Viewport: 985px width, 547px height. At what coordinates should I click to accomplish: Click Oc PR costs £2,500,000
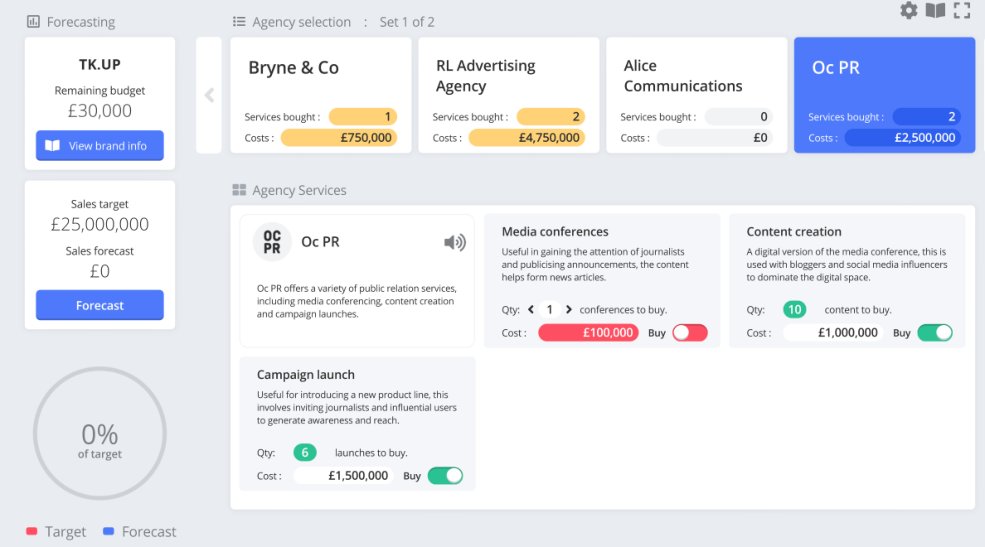[903, 138]
